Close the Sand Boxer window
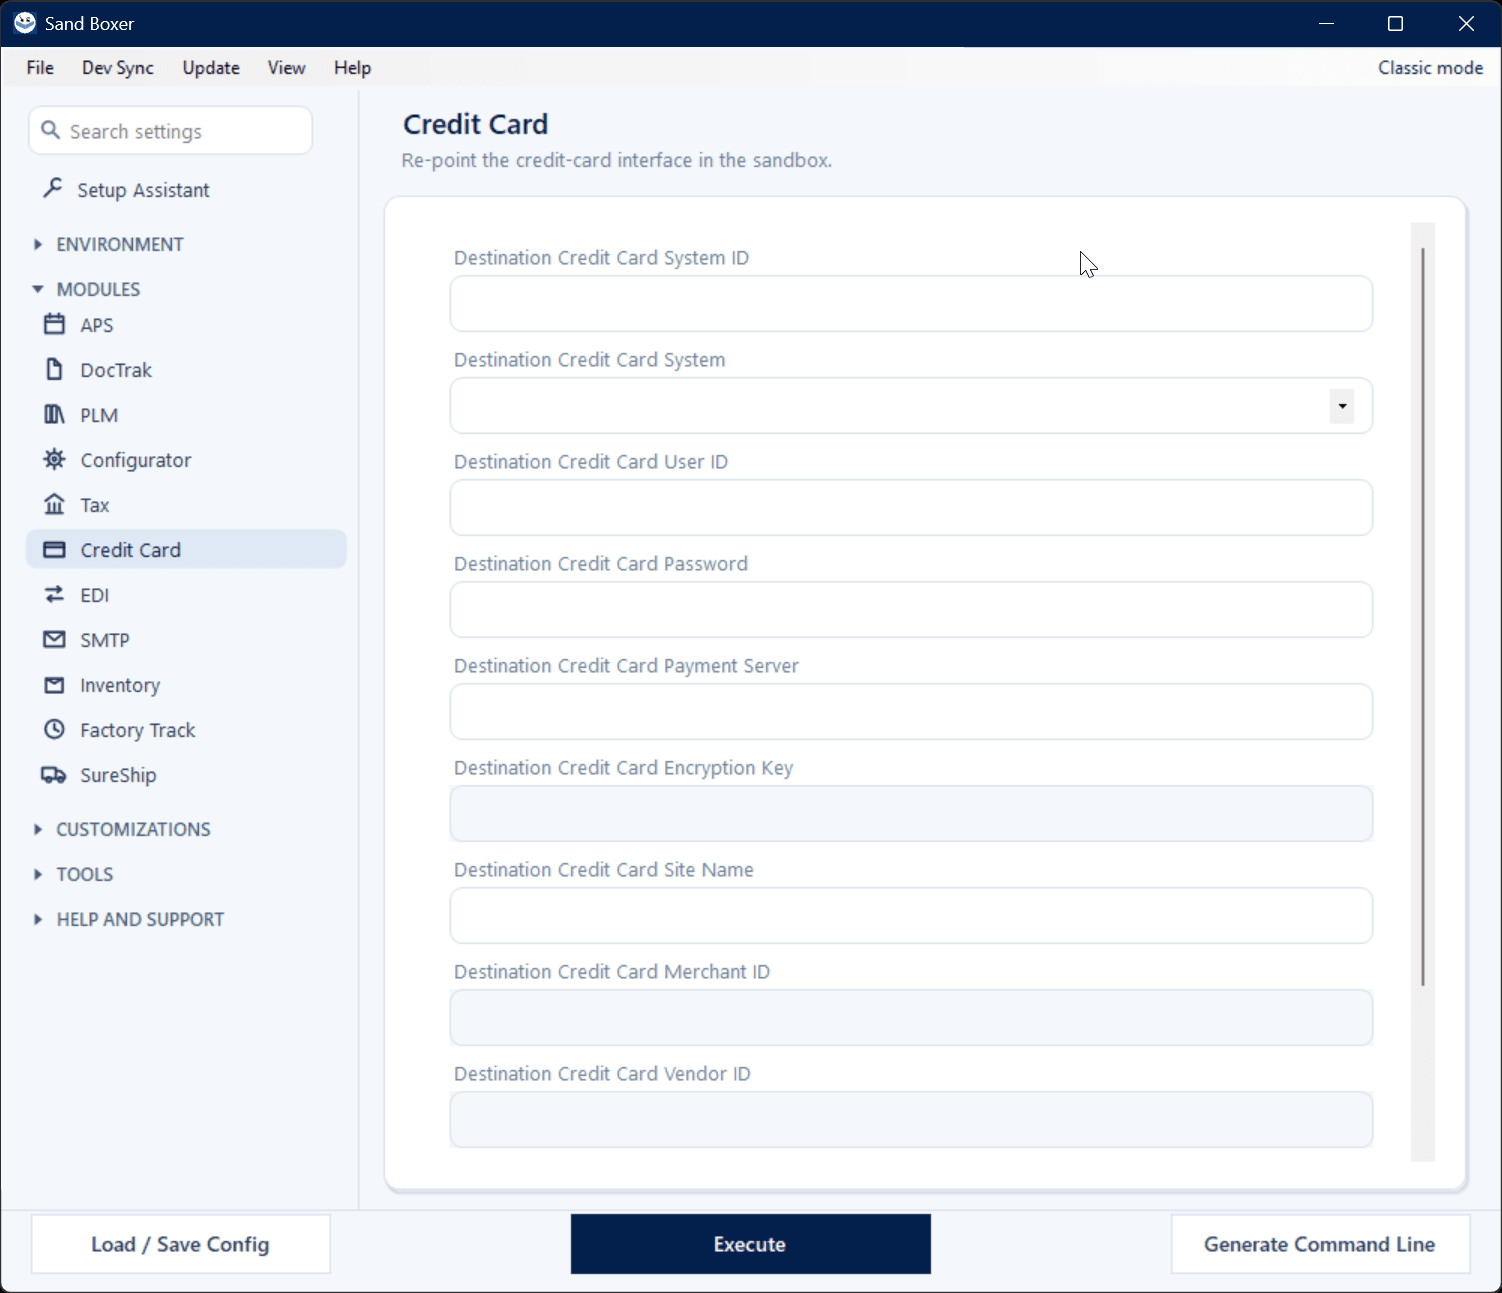Screen dimensions: 1502x1293 click(1466, 23)
